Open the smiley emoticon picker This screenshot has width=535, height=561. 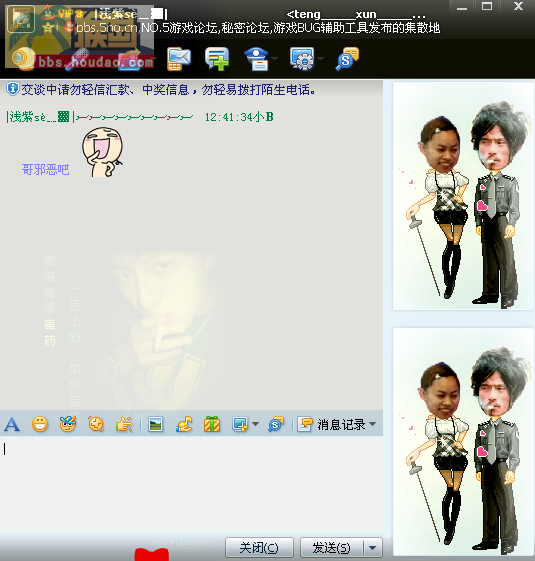point(40,425)
